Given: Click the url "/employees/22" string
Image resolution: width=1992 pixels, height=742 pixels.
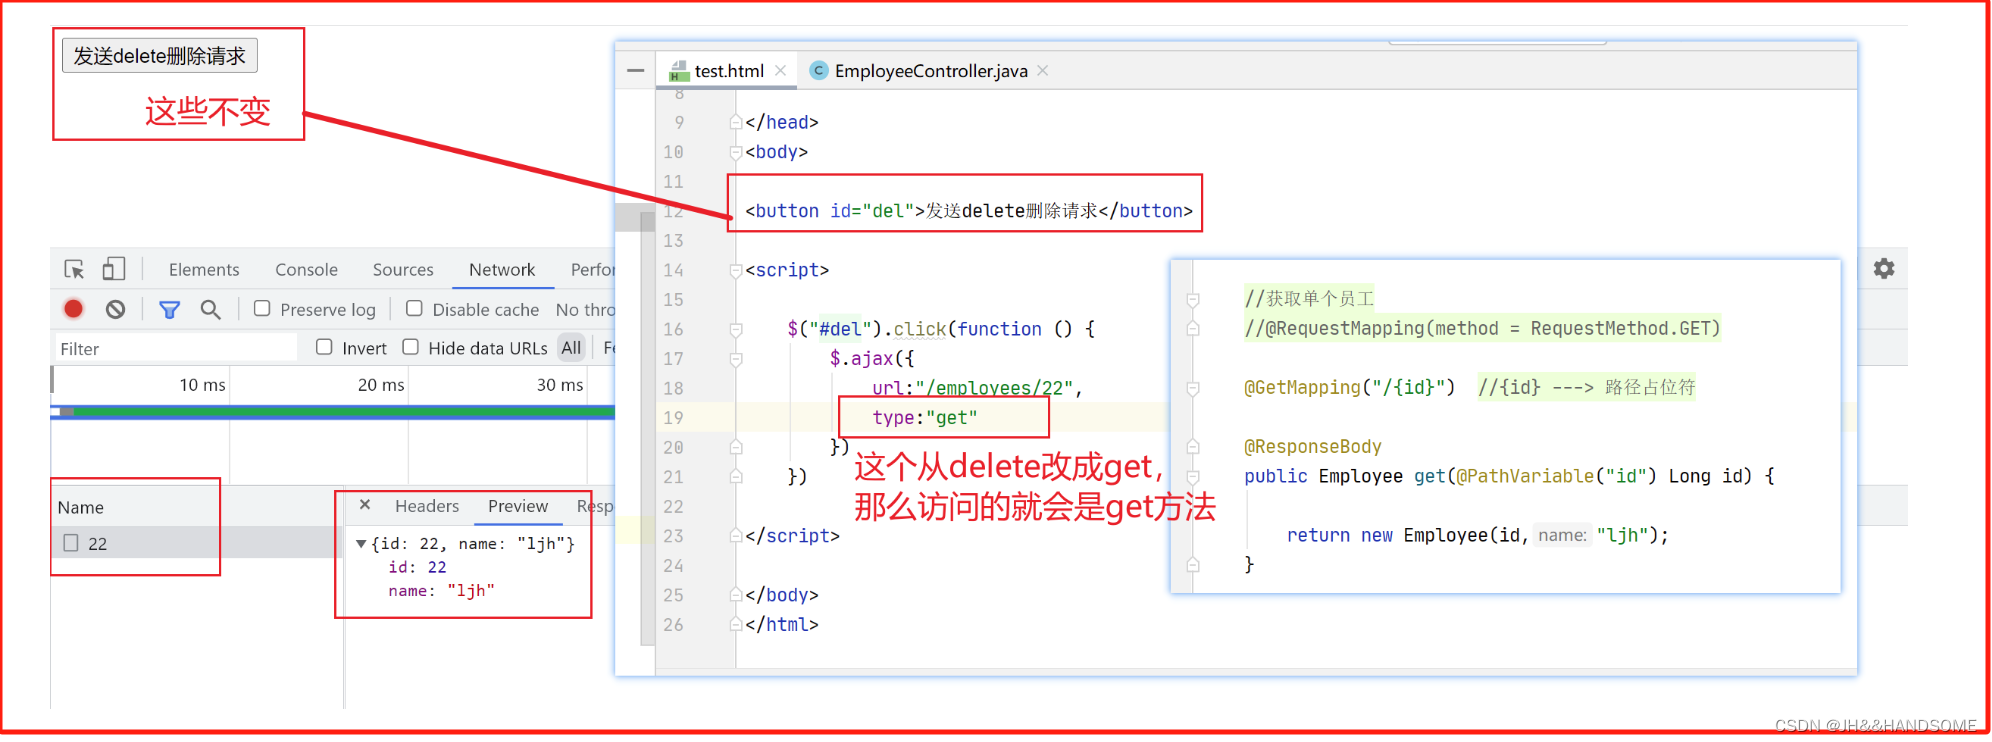Looking at the screenshot, I should (1000, 388).
